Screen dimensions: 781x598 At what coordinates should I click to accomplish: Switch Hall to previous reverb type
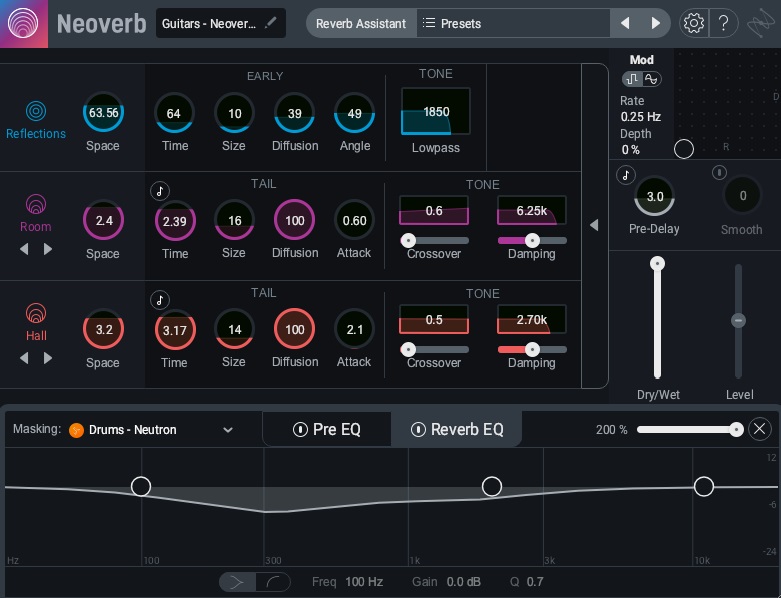[24, 358]
